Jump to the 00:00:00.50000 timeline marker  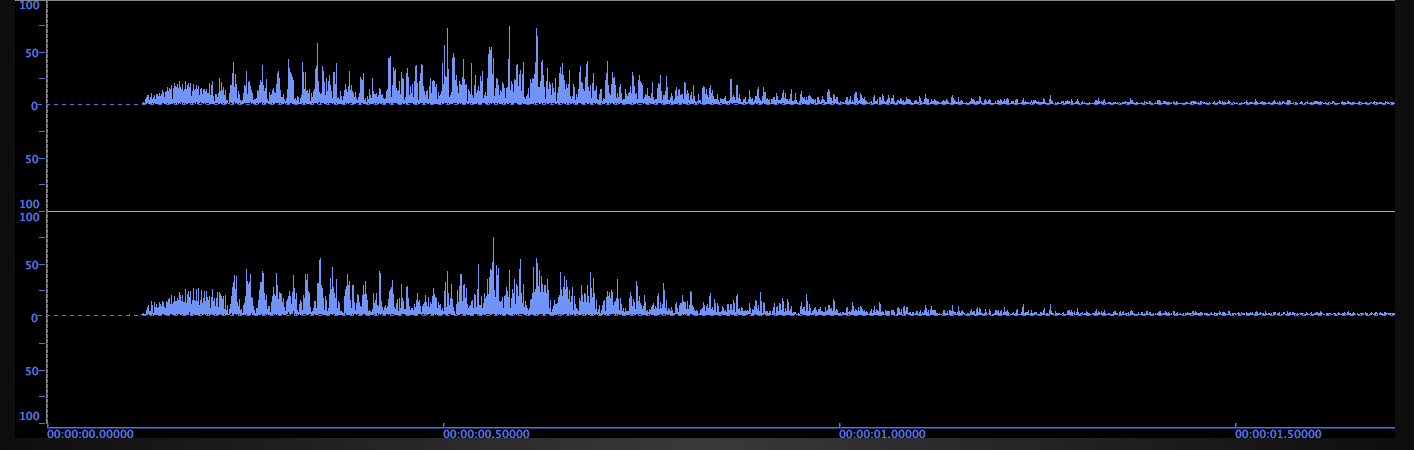pos(486,435)
